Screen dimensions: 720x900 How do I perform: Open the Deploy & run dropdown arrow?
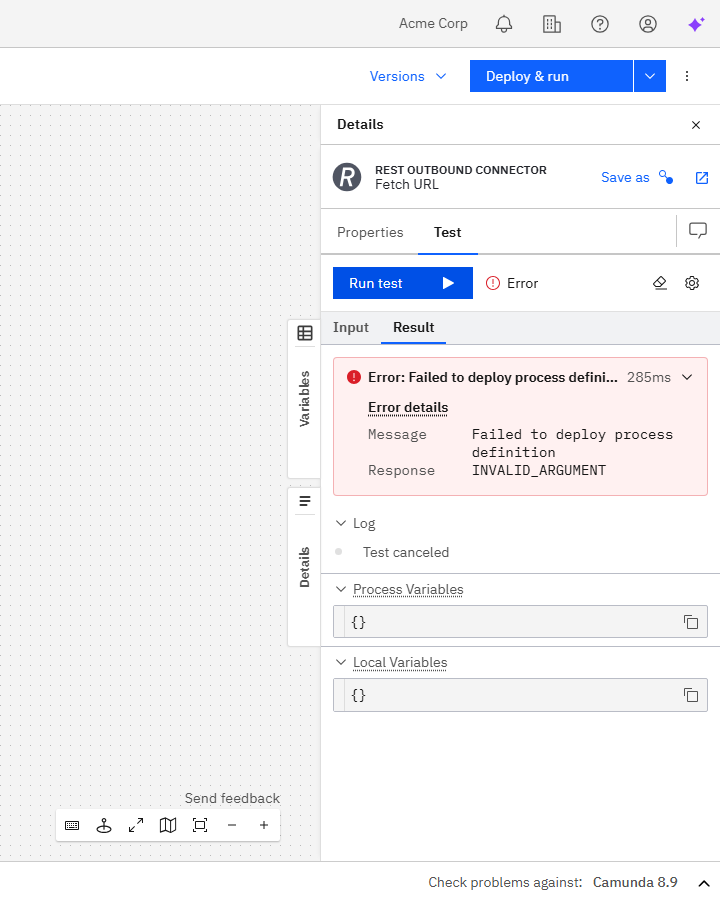coord(648,76)
